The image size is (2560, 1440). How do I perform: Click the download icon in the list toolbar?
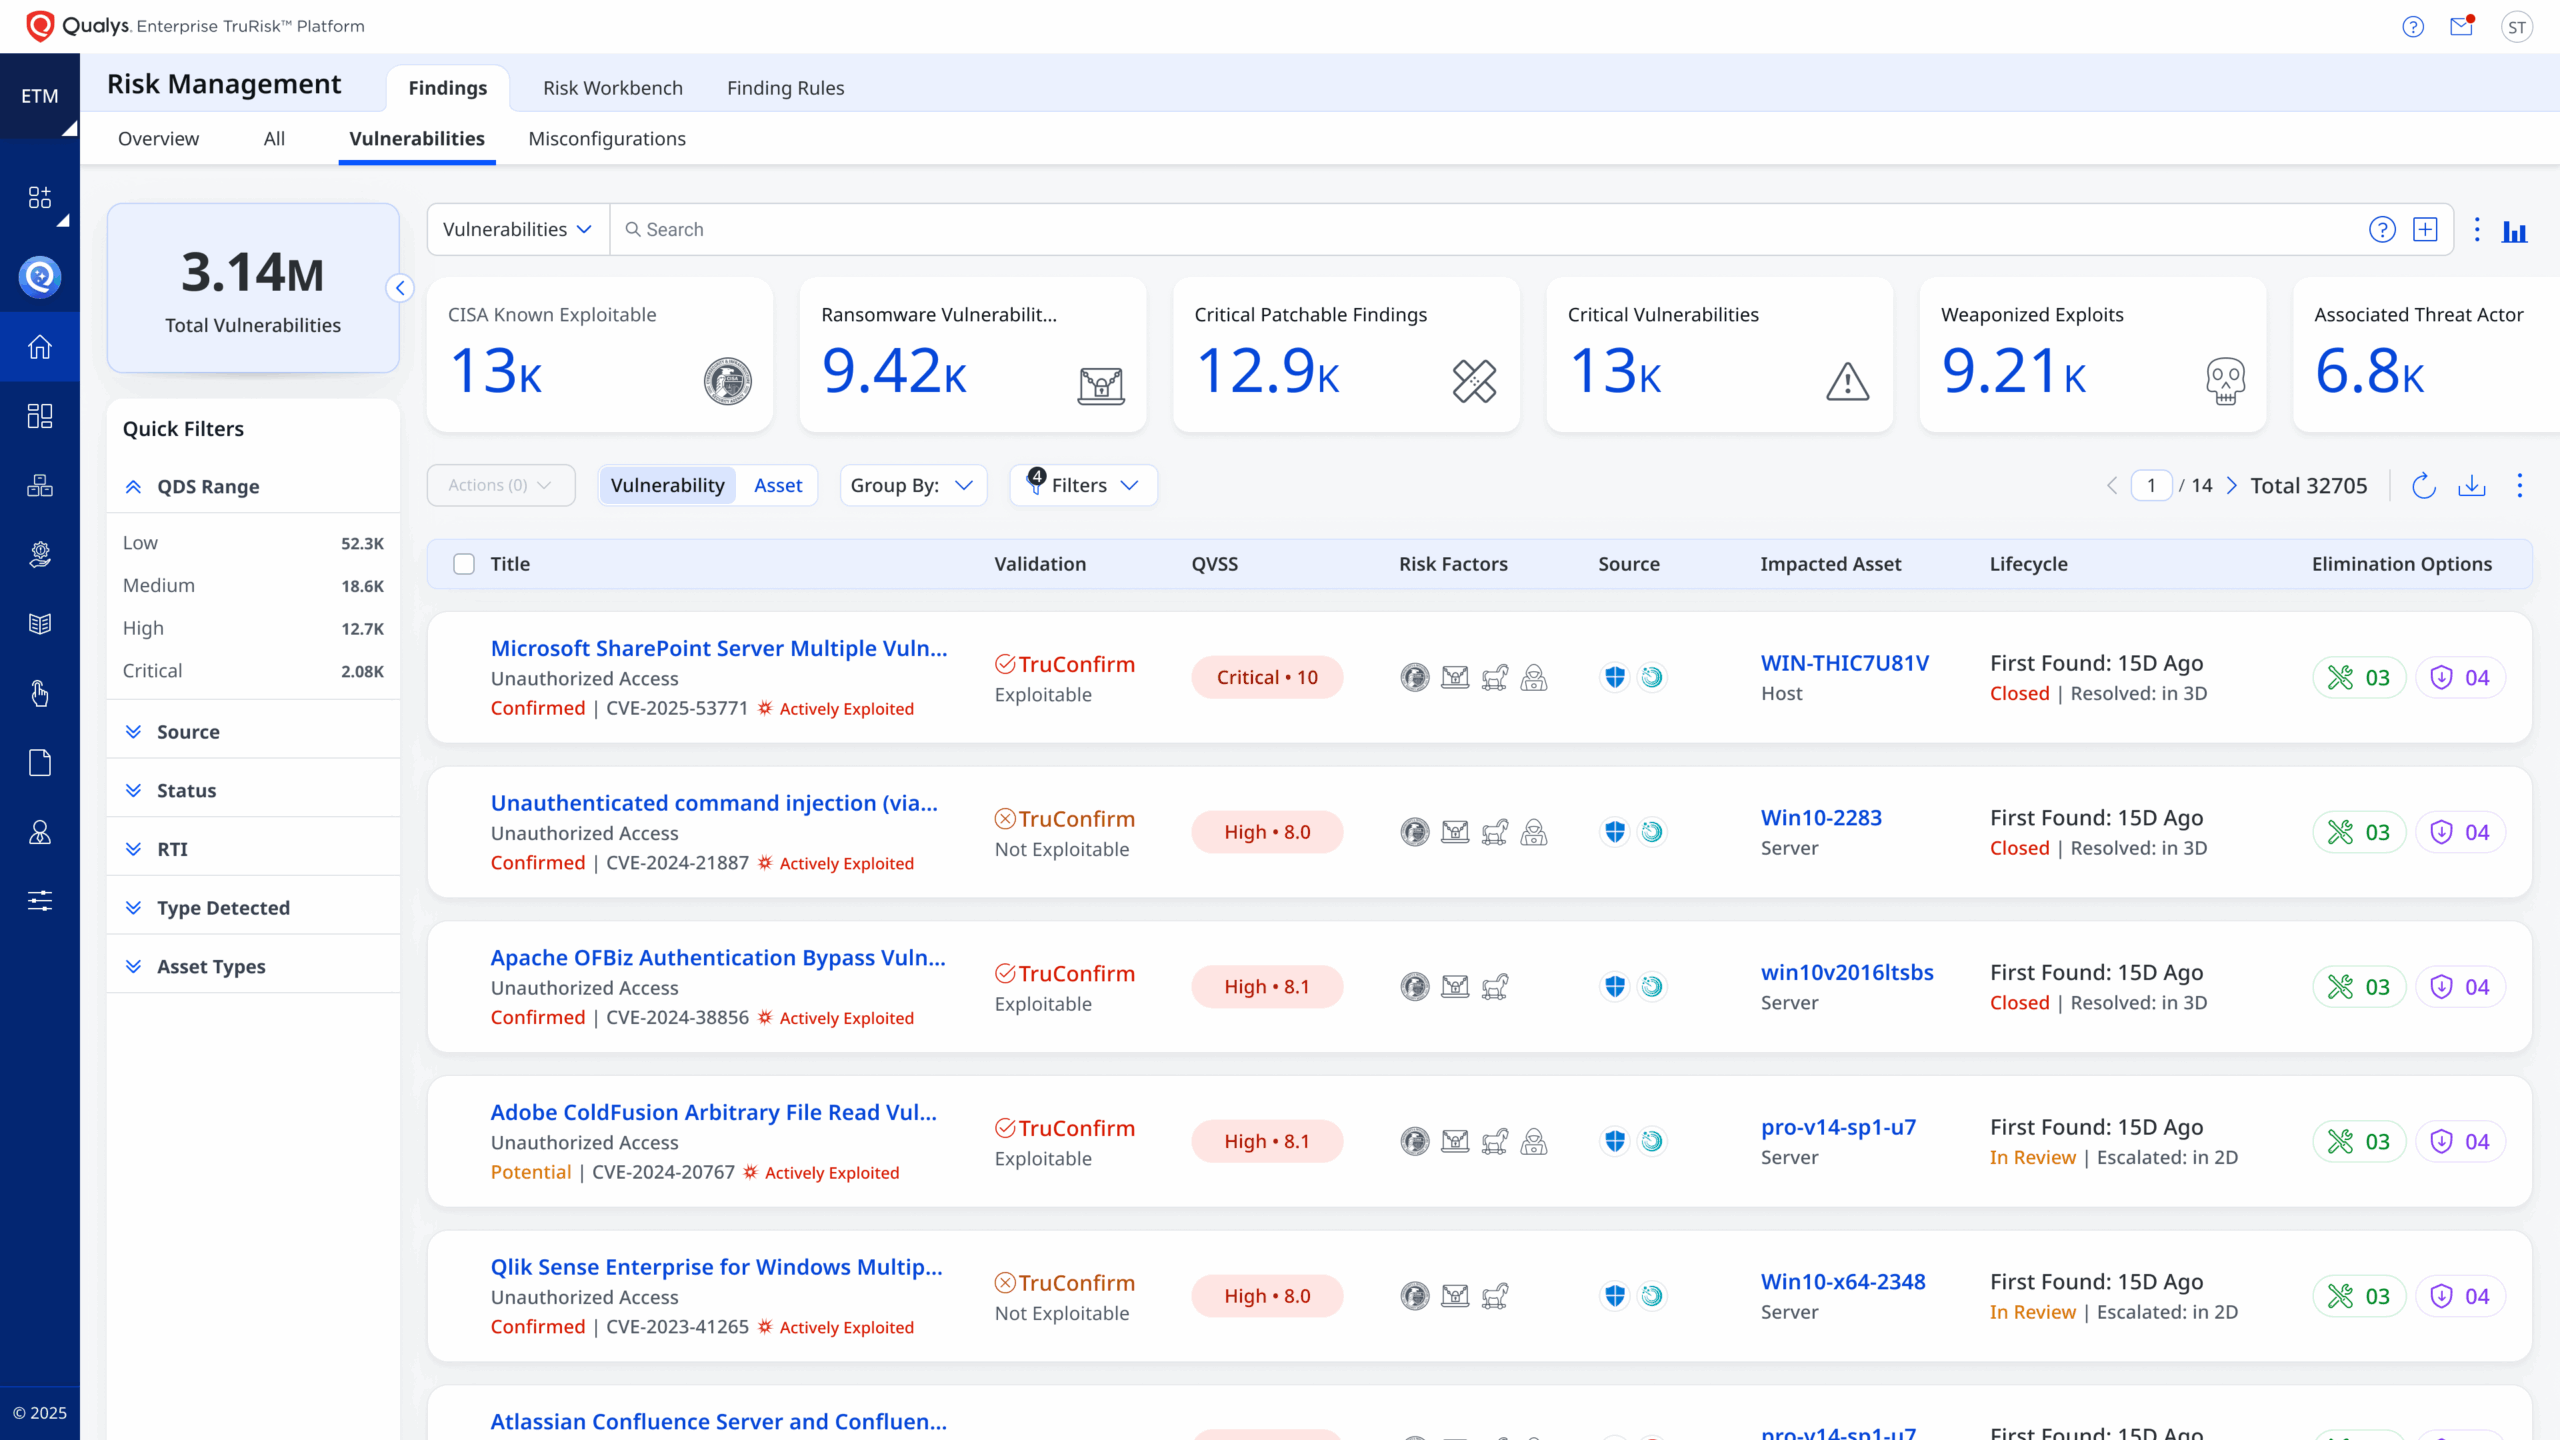[x=2472, y=486]
